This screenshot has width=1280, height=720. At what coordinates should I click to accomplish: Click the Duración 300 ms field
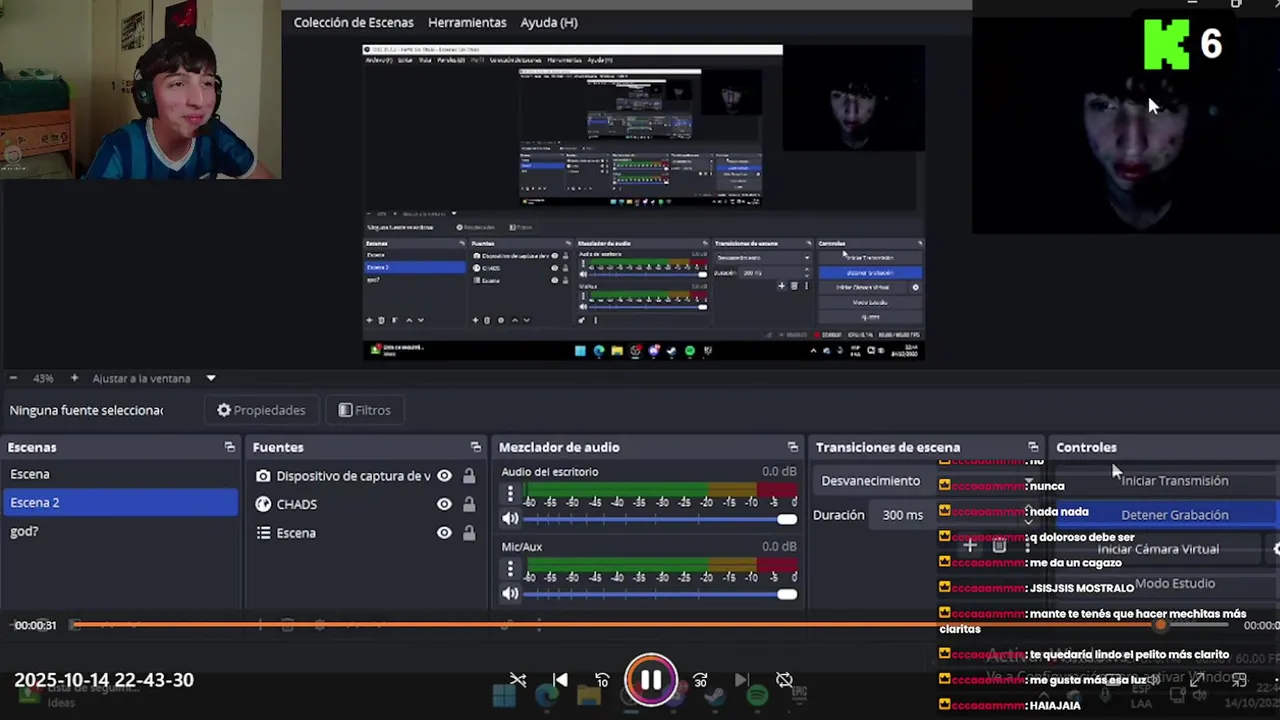pyautogui.click(x=902, y=515)
